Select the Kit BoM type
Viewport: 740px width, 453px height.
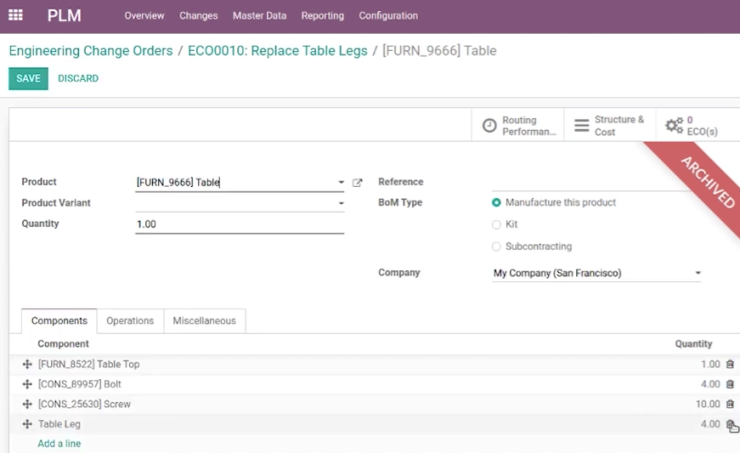click(496, 225)
